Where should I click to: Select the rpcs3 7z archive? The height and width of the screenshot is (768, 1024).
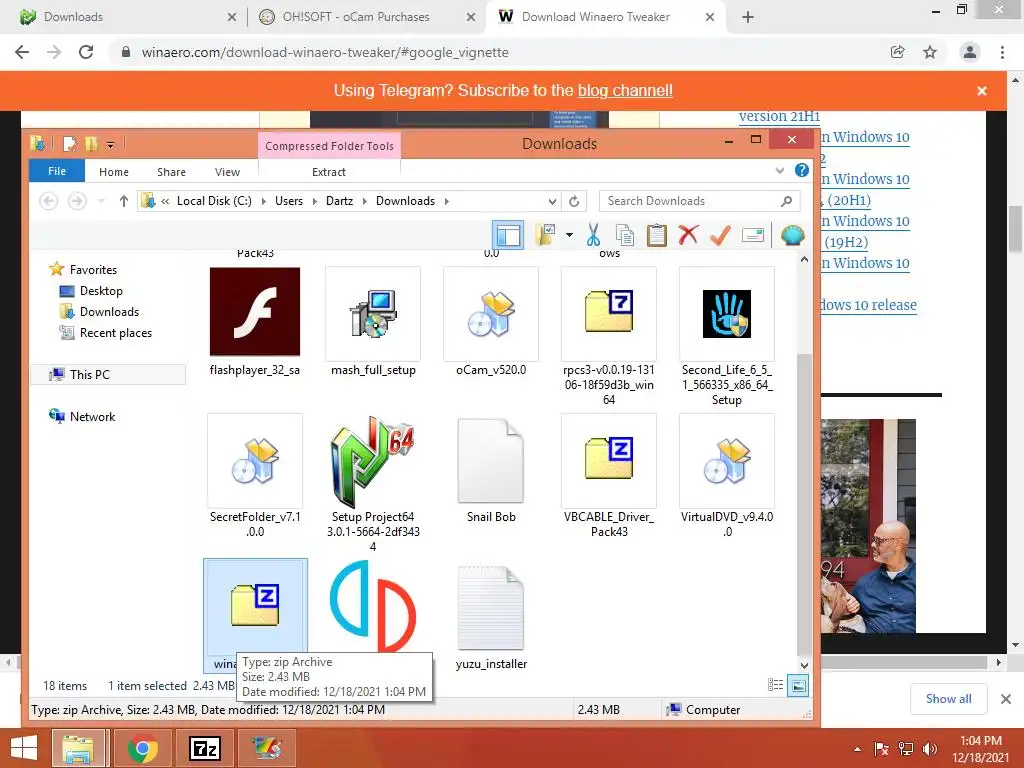click(609, 336)
